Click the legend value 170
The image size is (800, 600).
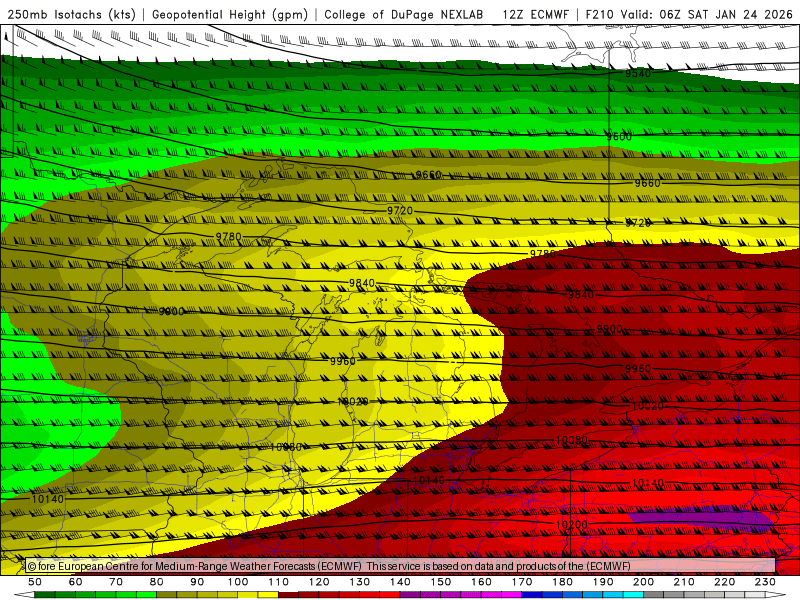pyautogui.click(x=522, y=582)
